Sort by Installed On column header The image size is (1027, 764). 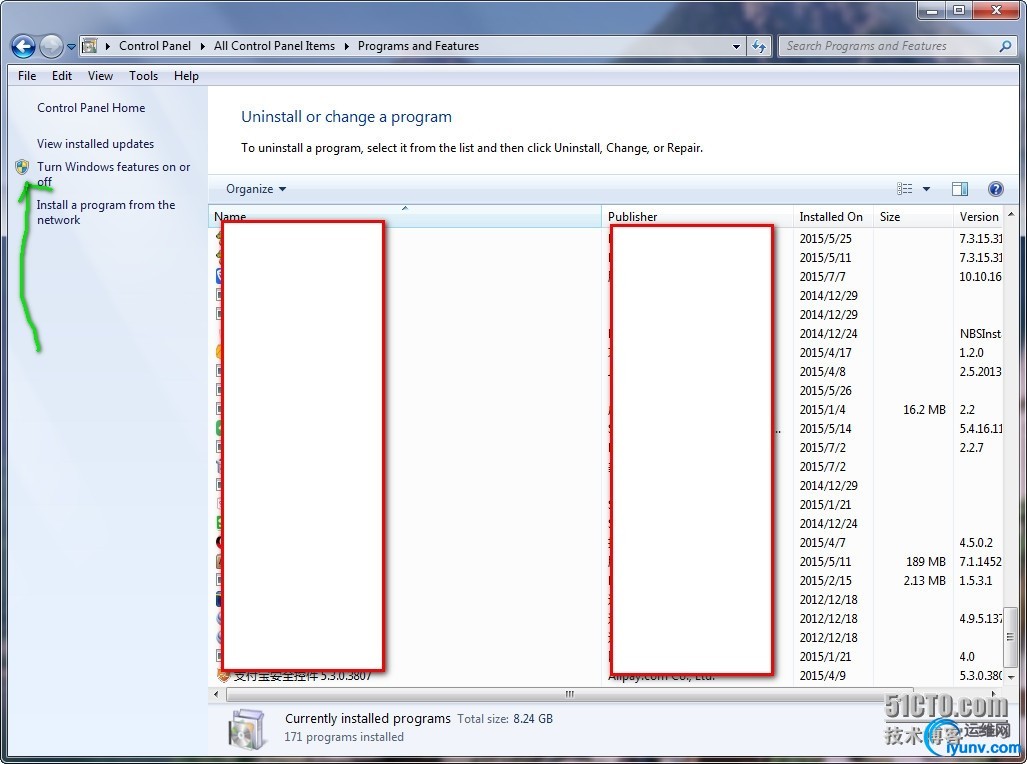[x=832, y=216]
